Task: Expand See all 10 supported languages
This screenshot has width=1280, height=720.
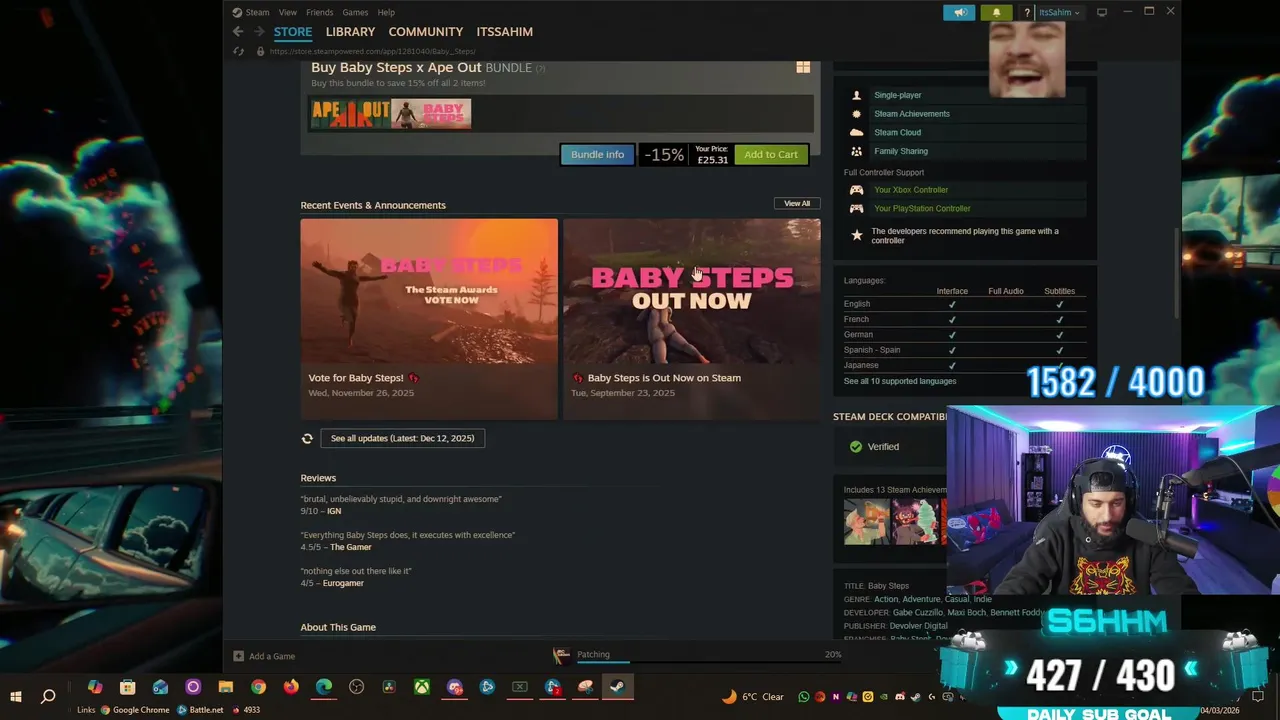Action: pos(900,381)
